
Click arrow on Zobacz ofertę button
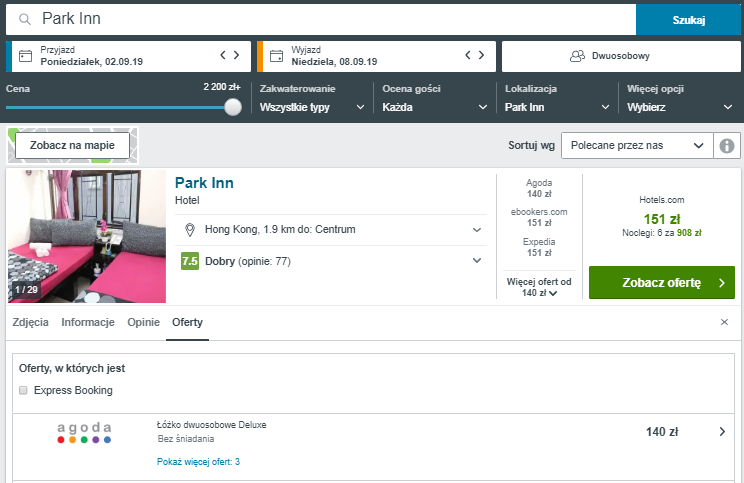point(722,283)
